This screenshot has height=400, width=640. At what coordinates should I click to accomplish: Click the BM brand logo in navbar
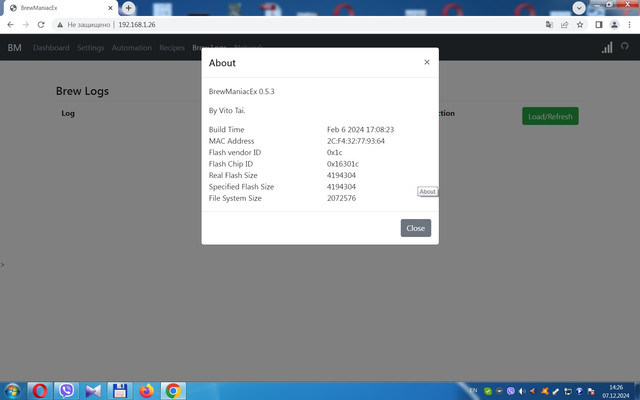point(14,48)
